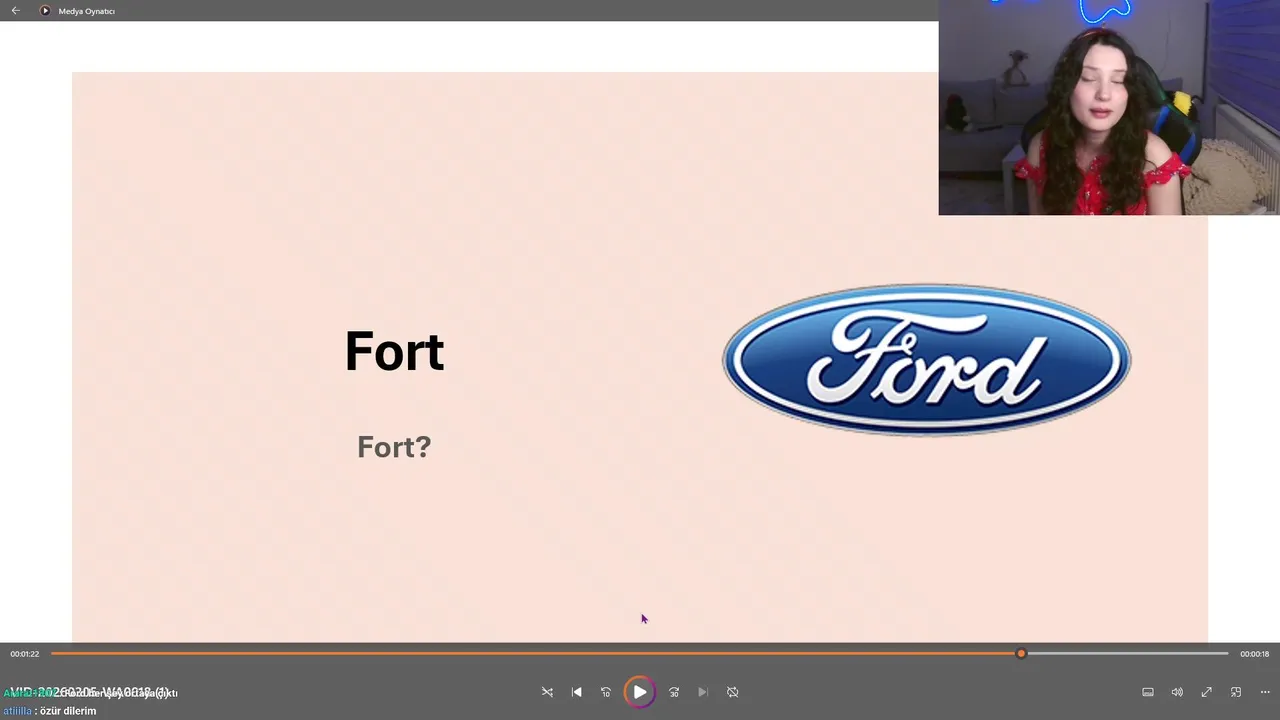The height and width of the screenshot is (720, 1280).
Task: Go to next track
Action: [703, 692]
